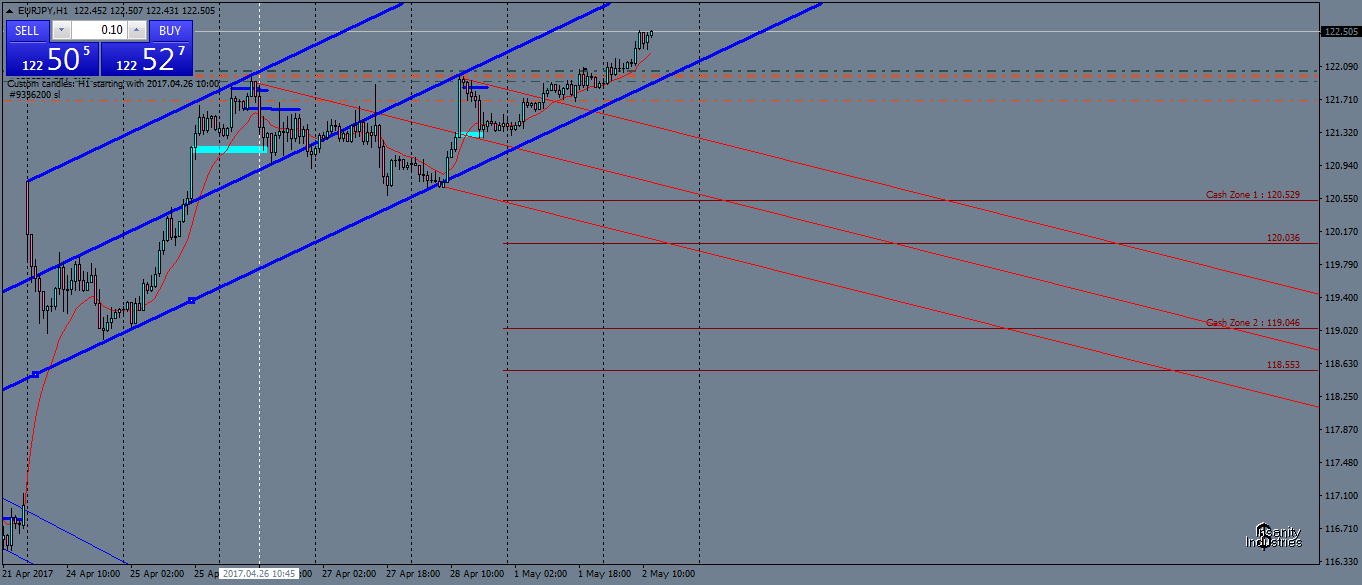The height and width of the screenshot is (585, 1362).
Task: Click the 2 May 10:00 axis label
Action: coord(667,574)
